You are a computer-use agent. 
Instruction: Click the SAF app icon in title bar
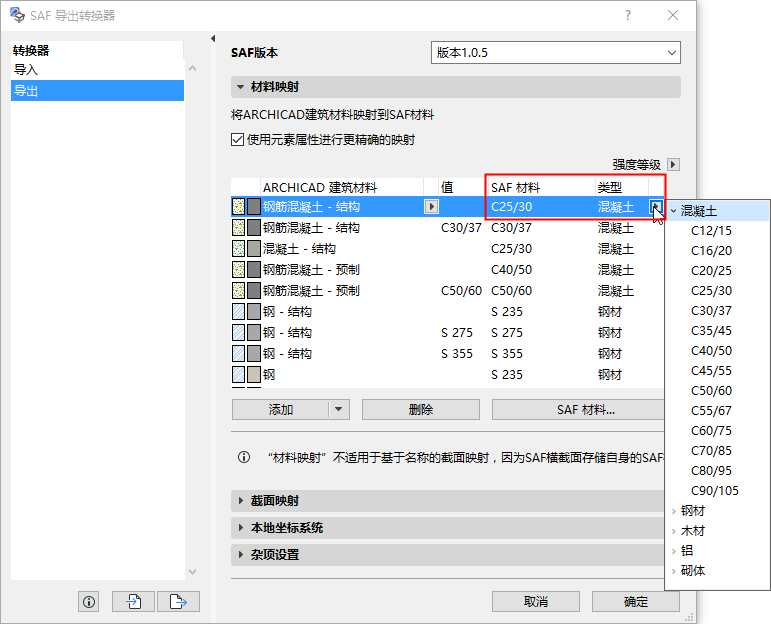17,15
